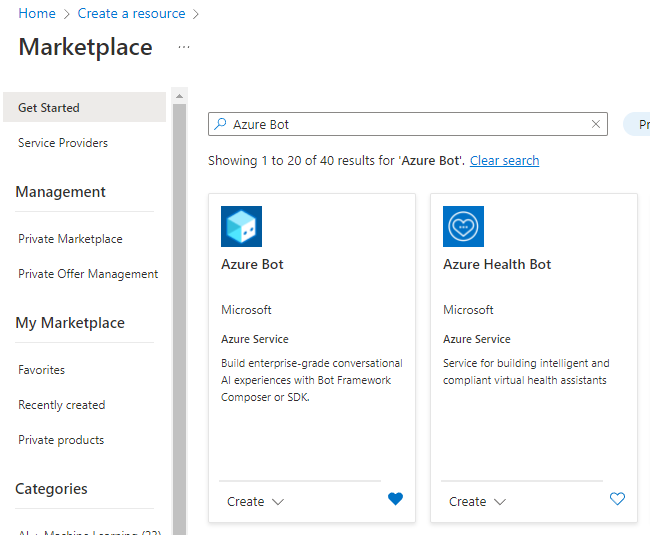Click the magnifier search icon in the search box
The image size is (650, 535).
pos(220,124)
